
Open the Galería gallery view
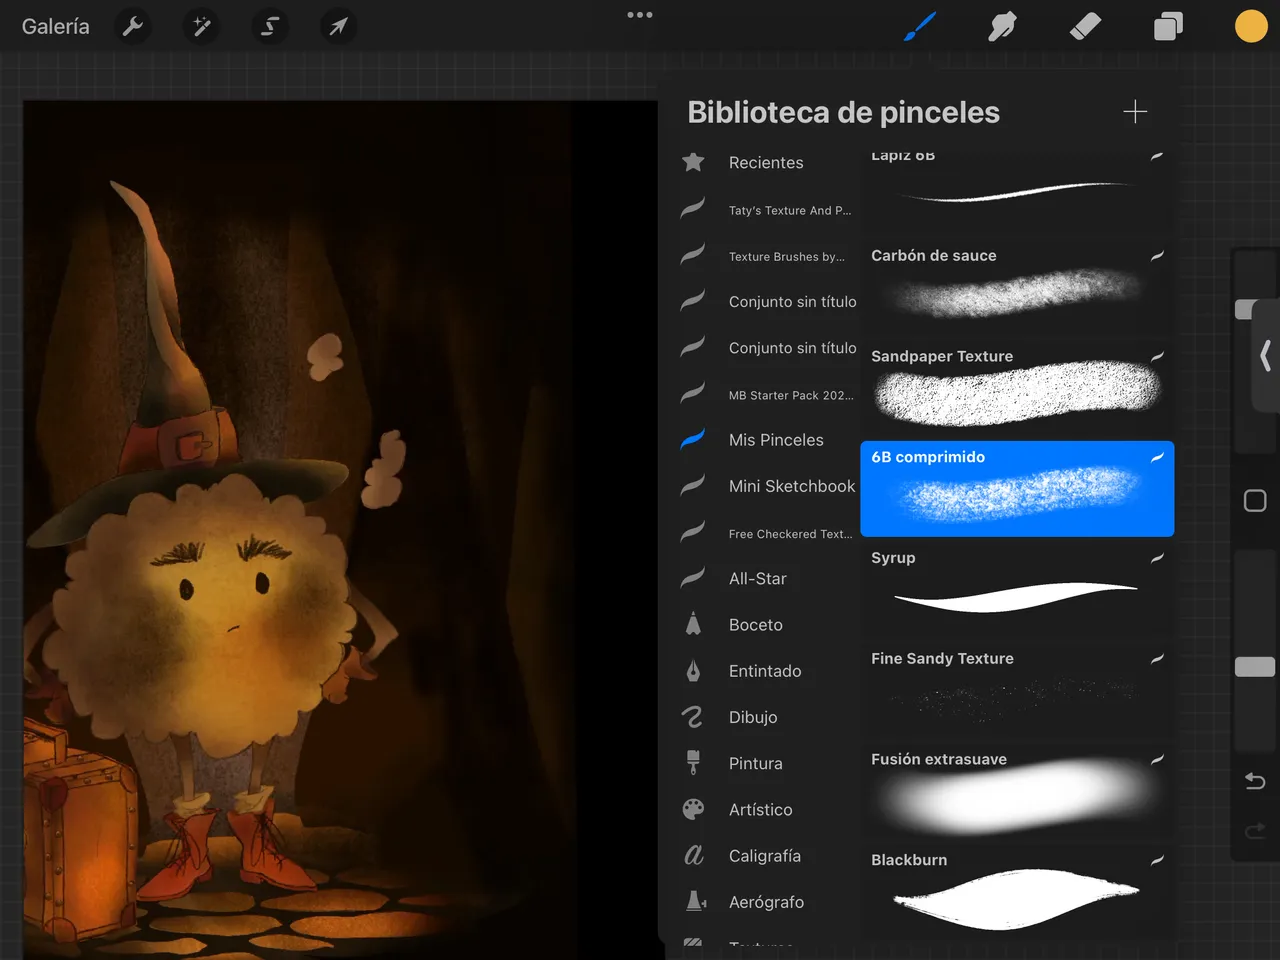[x=56, y=27]
